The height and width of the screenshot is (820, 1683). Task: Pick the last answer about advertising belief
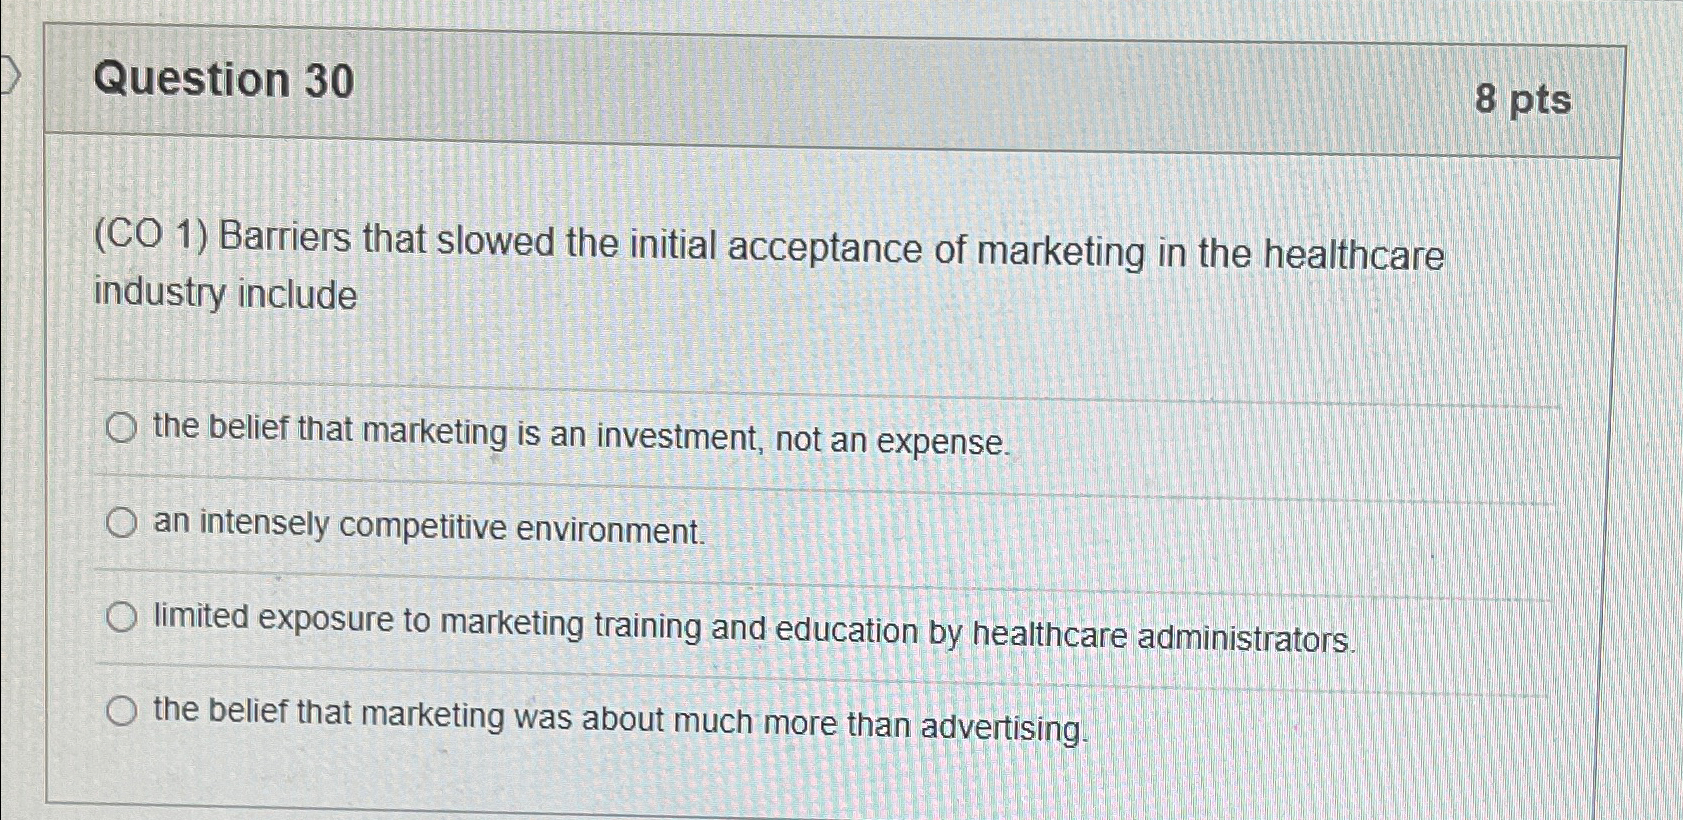(x=122, y=711)
